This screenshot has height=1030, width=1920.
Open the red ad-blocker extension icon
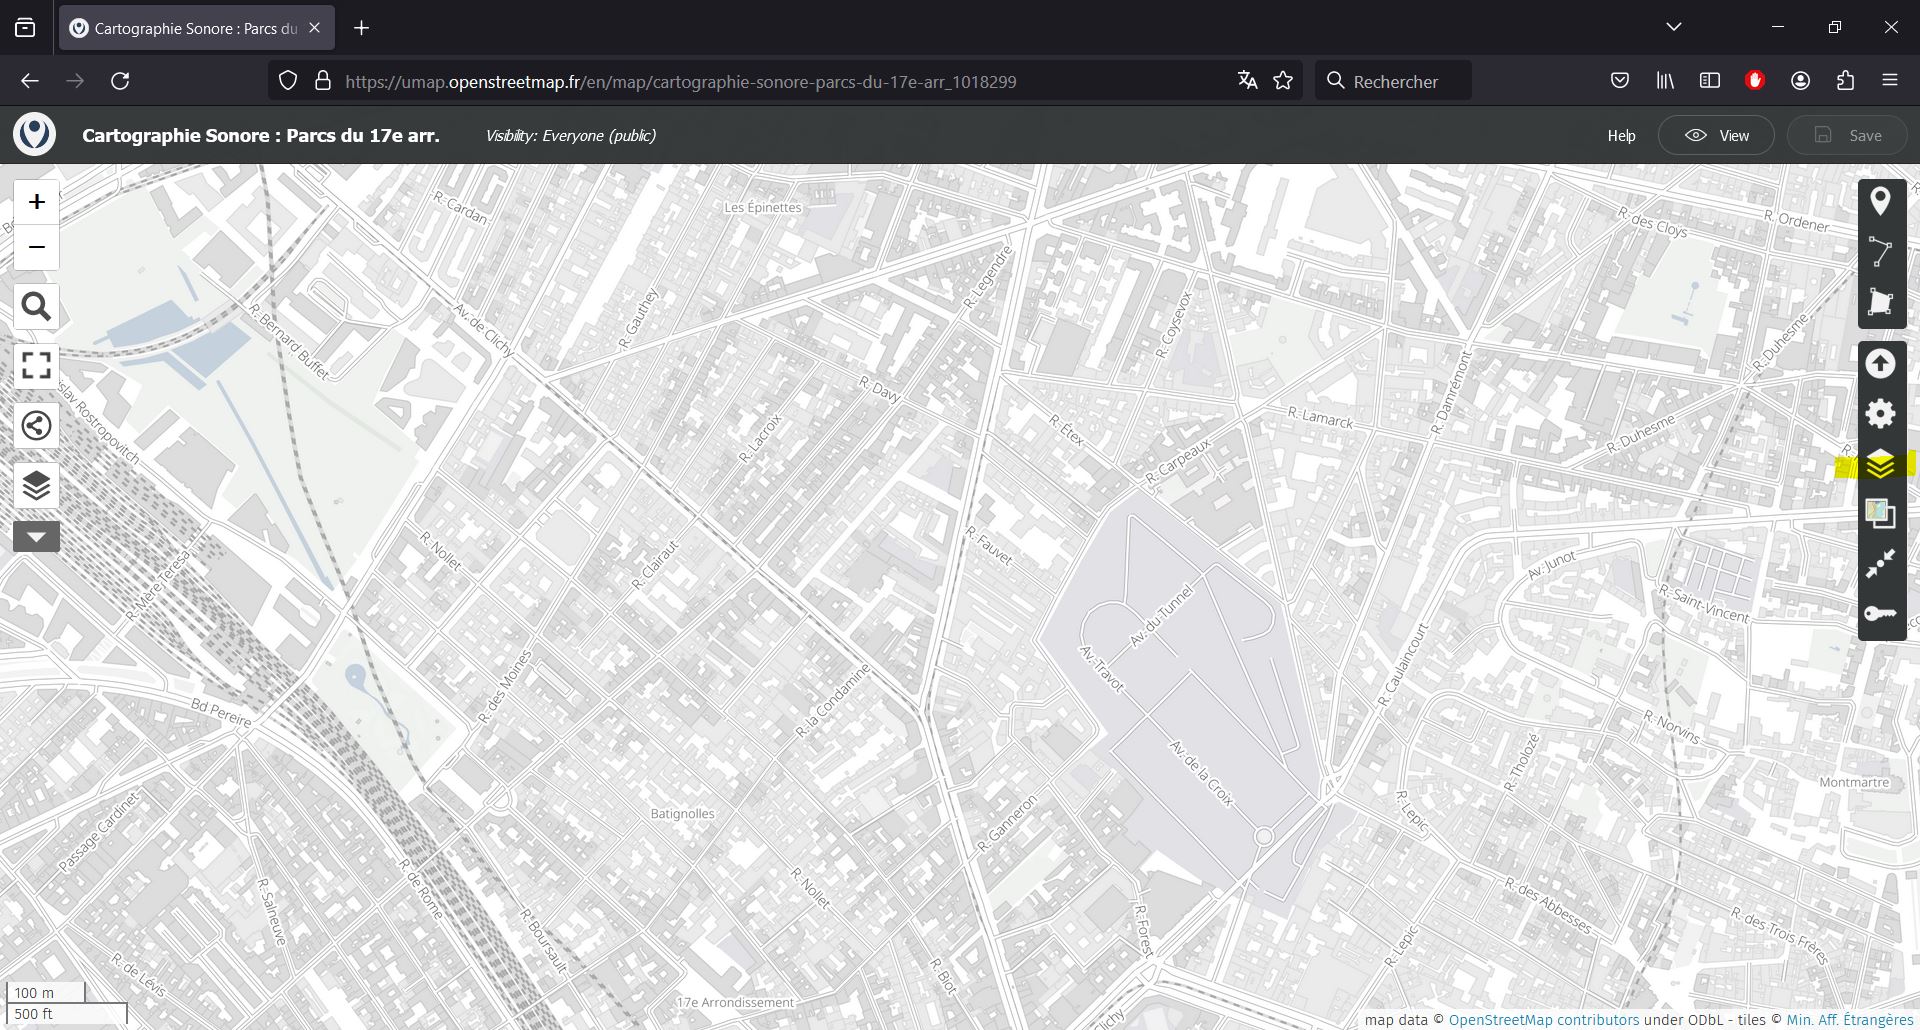pyautogui.click(x=1755, y=81)
